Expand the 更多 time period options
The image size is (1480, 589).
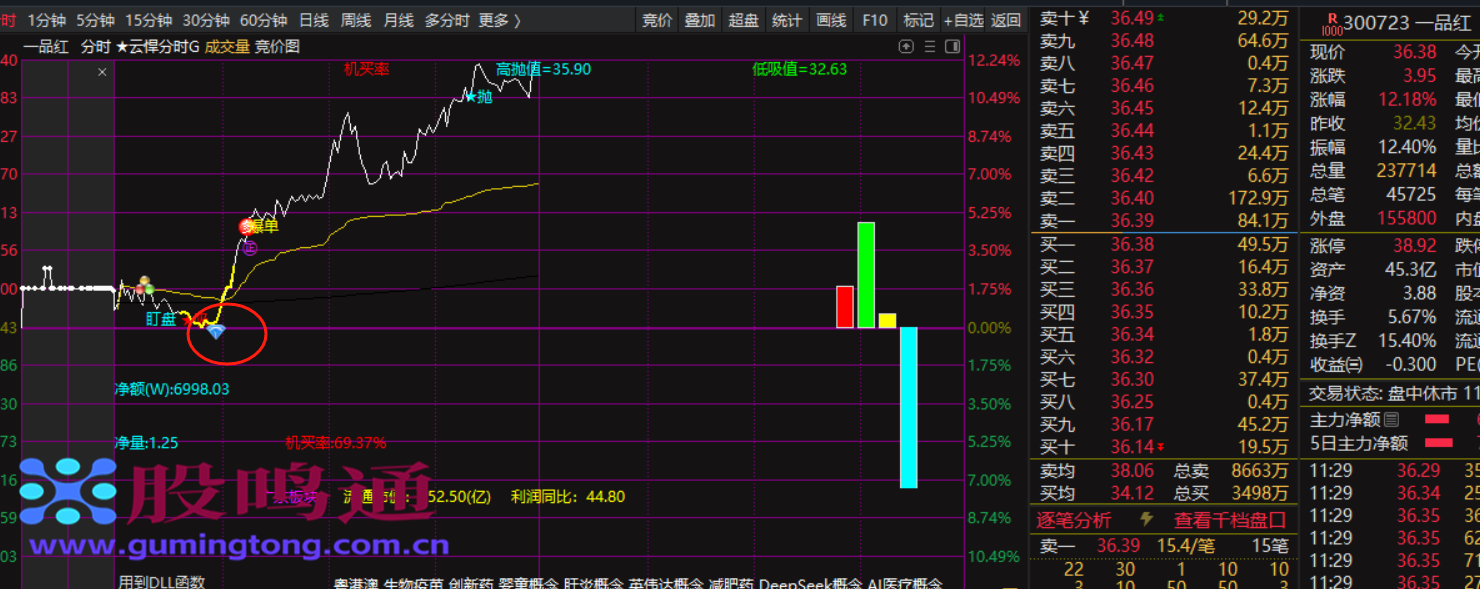click(x=500, y=20)
